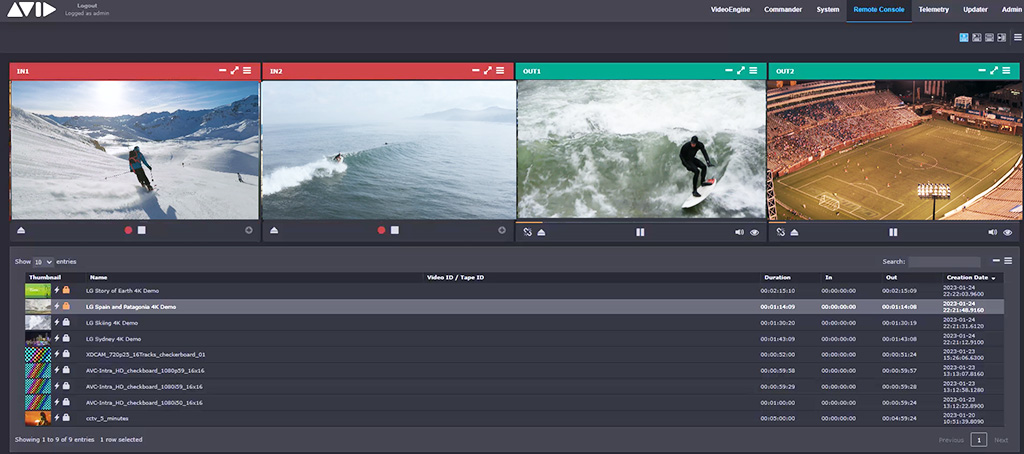Click the Avid logo
1024x454 pixels.
tap(31, 9)
